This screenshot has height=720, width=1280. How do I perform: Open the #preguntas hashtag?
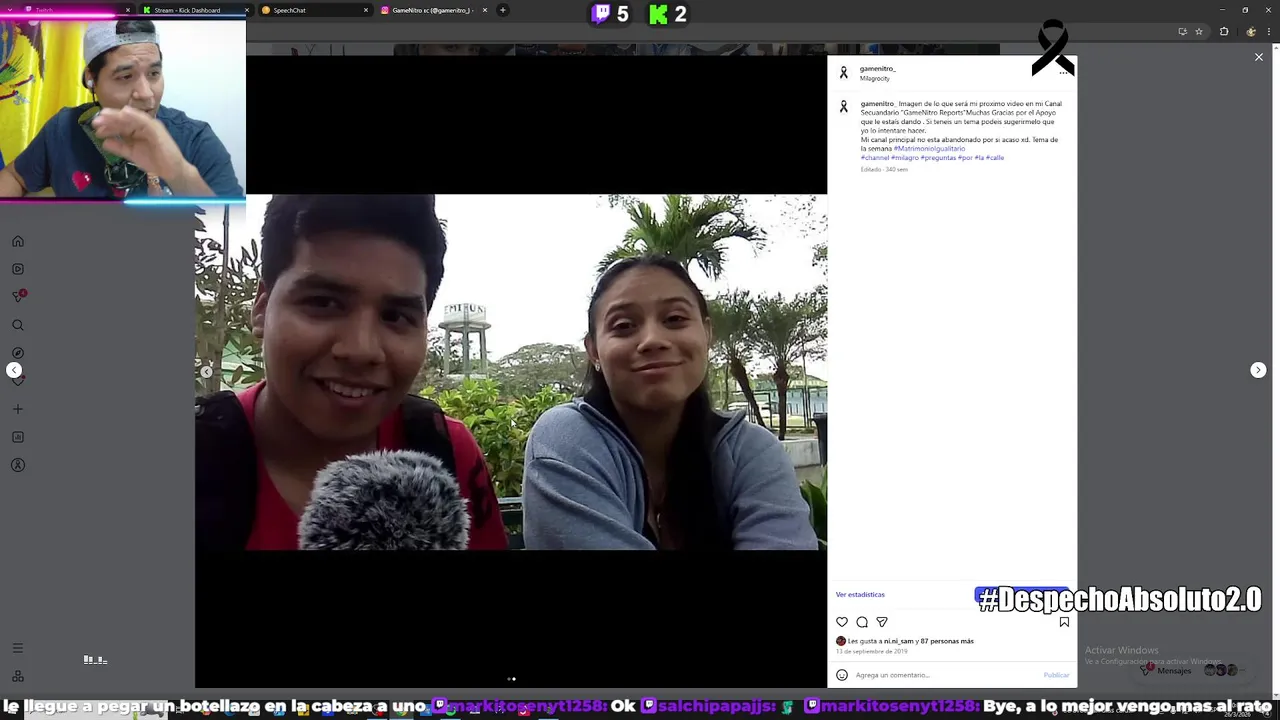click(x=938, y=158)
